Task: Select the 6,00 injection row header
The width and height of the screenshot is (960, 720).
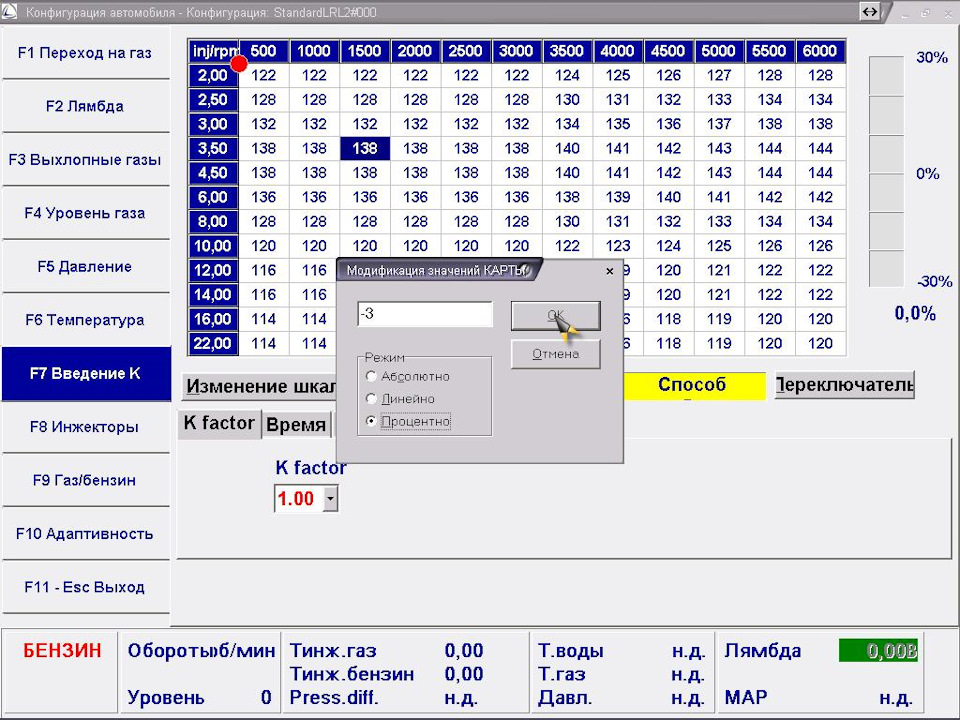Action: click(x=213, y=197)
